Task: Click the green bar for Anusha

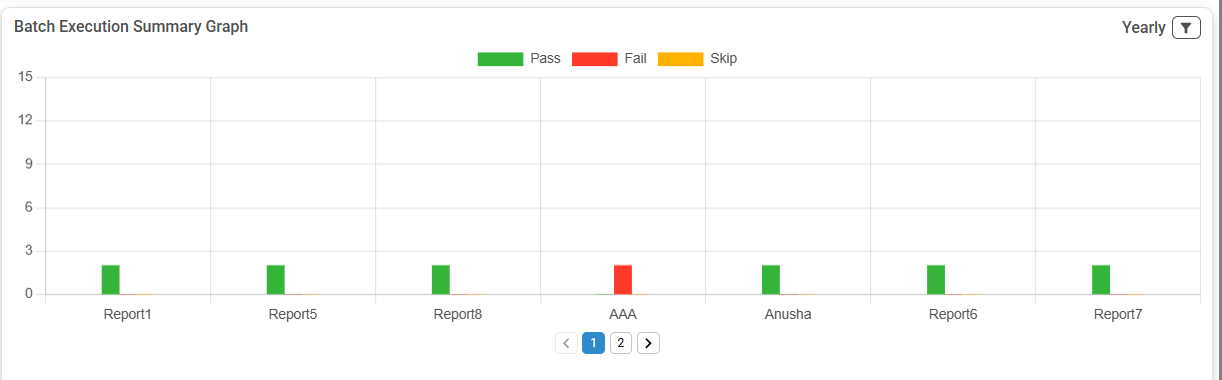Action: [771, 280]
